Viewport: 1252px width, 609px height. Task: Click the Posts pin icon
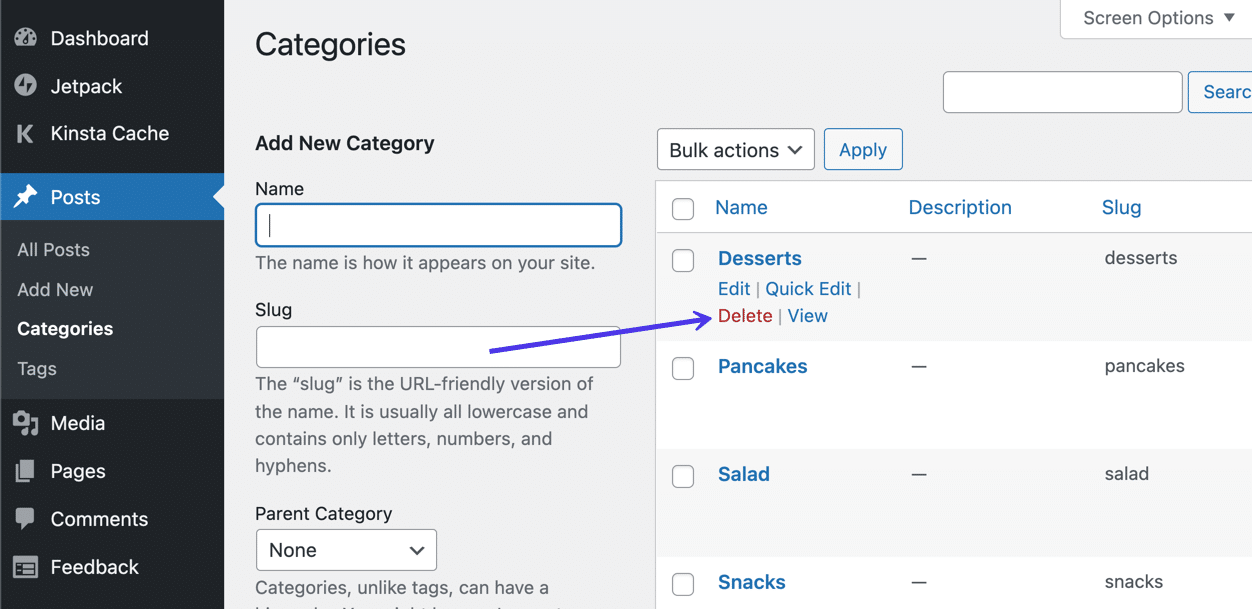point(23,197)
